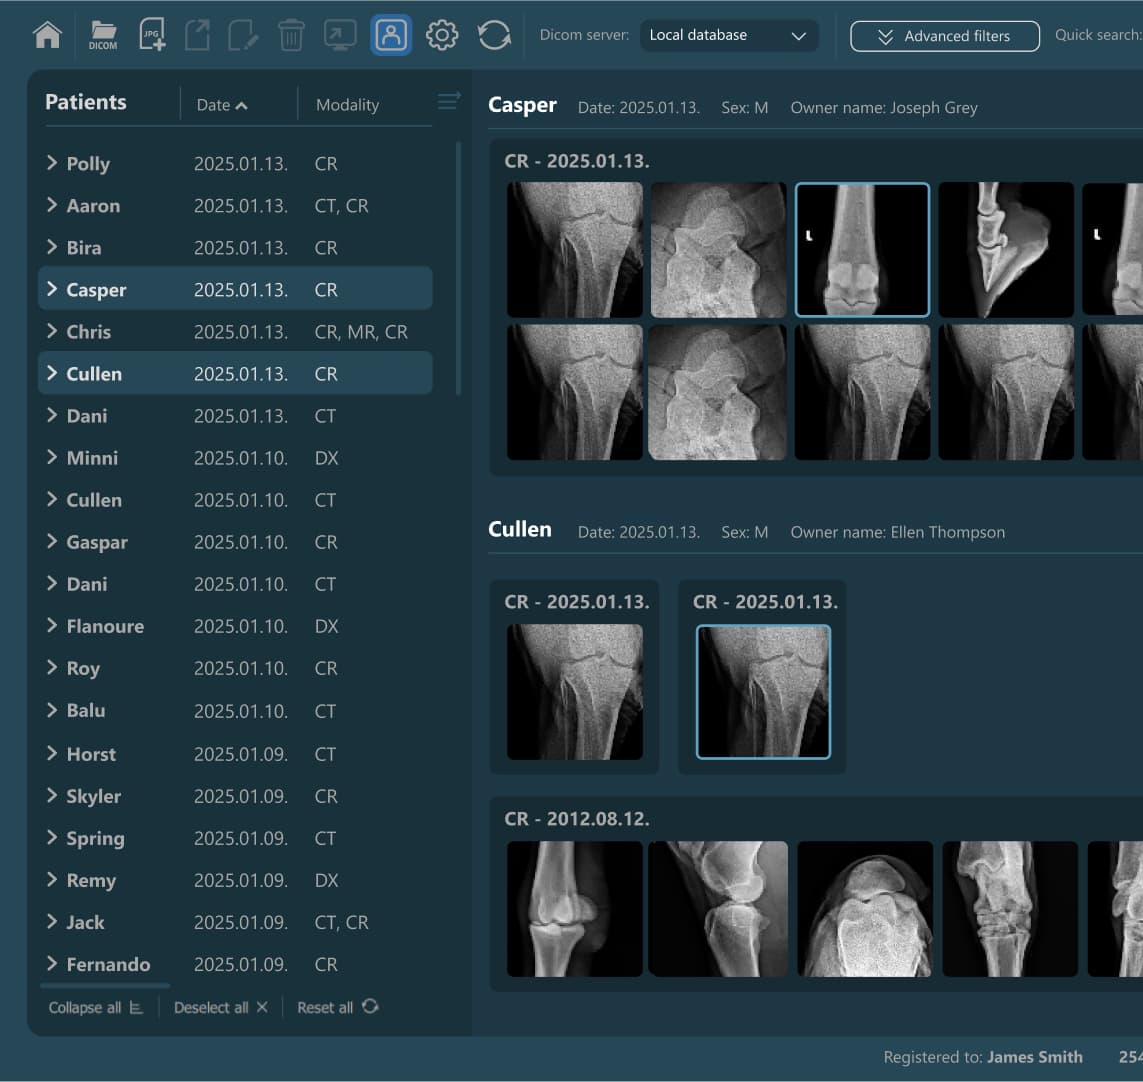The height and width of the screenshot is (1082, 1143).
Task: Select Casper's second top-row X-ray thumbnail
Action: 718,250
